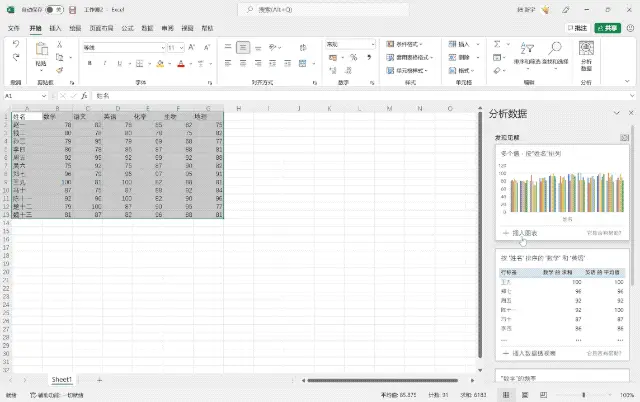Center cell text horizontally
Screen dimensions: 640x402
pyautogui.click(x=243, y=63)
